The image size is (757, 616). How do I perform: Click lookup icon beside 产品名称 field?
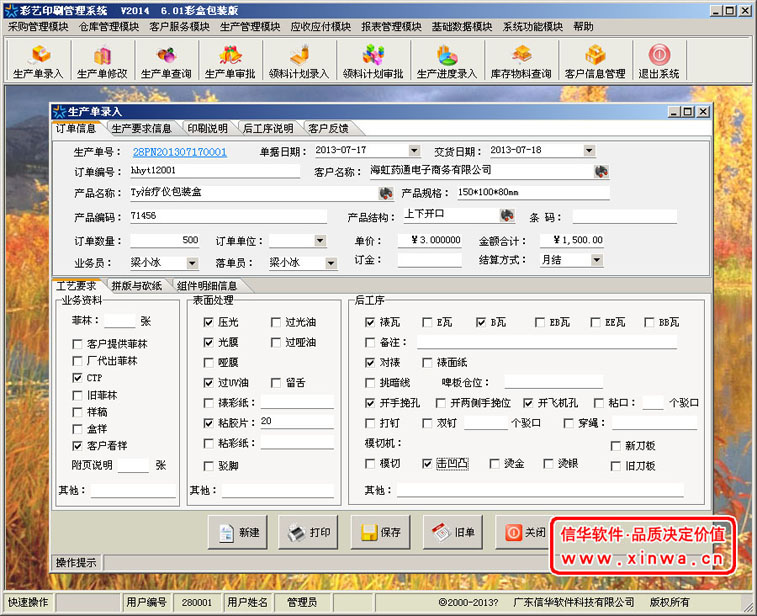(386, 193)
